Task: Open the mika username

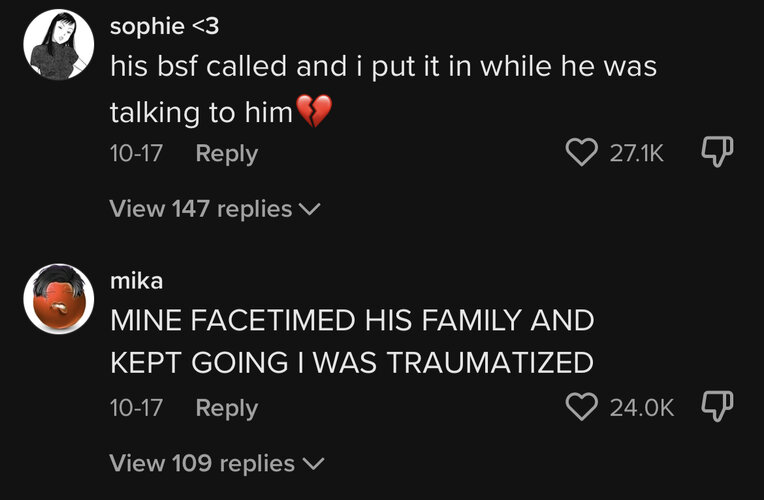Action: point(136,281)
